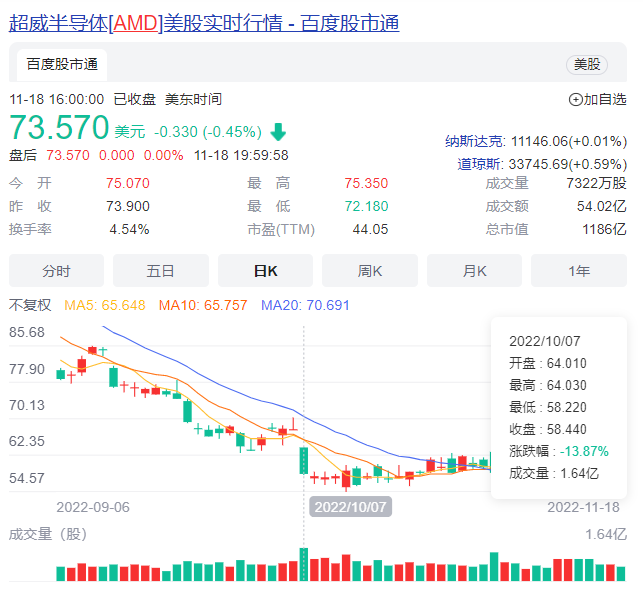Click the highlighted 2022/10/07 volume bar
The width and height of the screenshot is (643, 591).
pos(304,564)
